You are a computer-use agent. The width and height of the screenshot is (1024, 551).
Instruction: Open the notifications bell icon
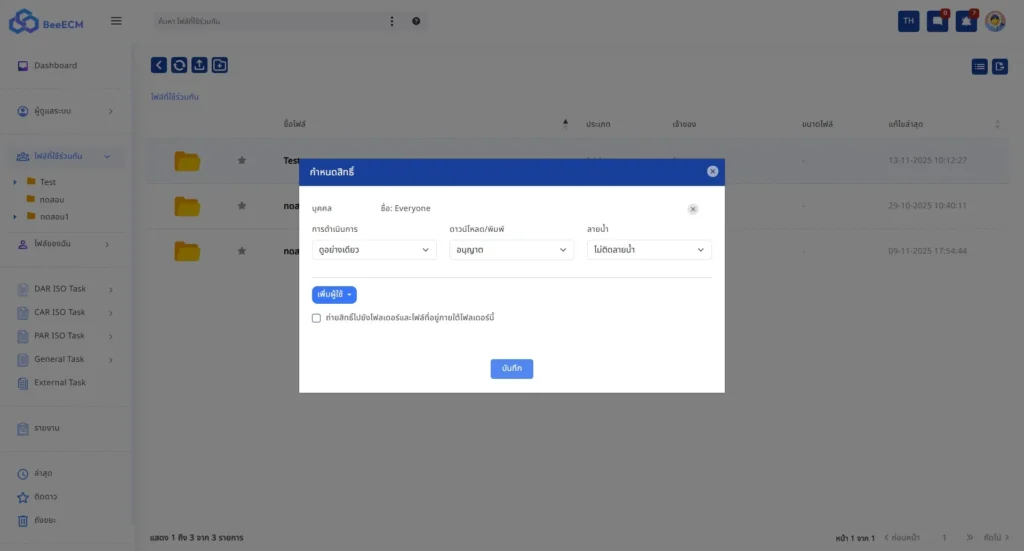coord(966,21)
